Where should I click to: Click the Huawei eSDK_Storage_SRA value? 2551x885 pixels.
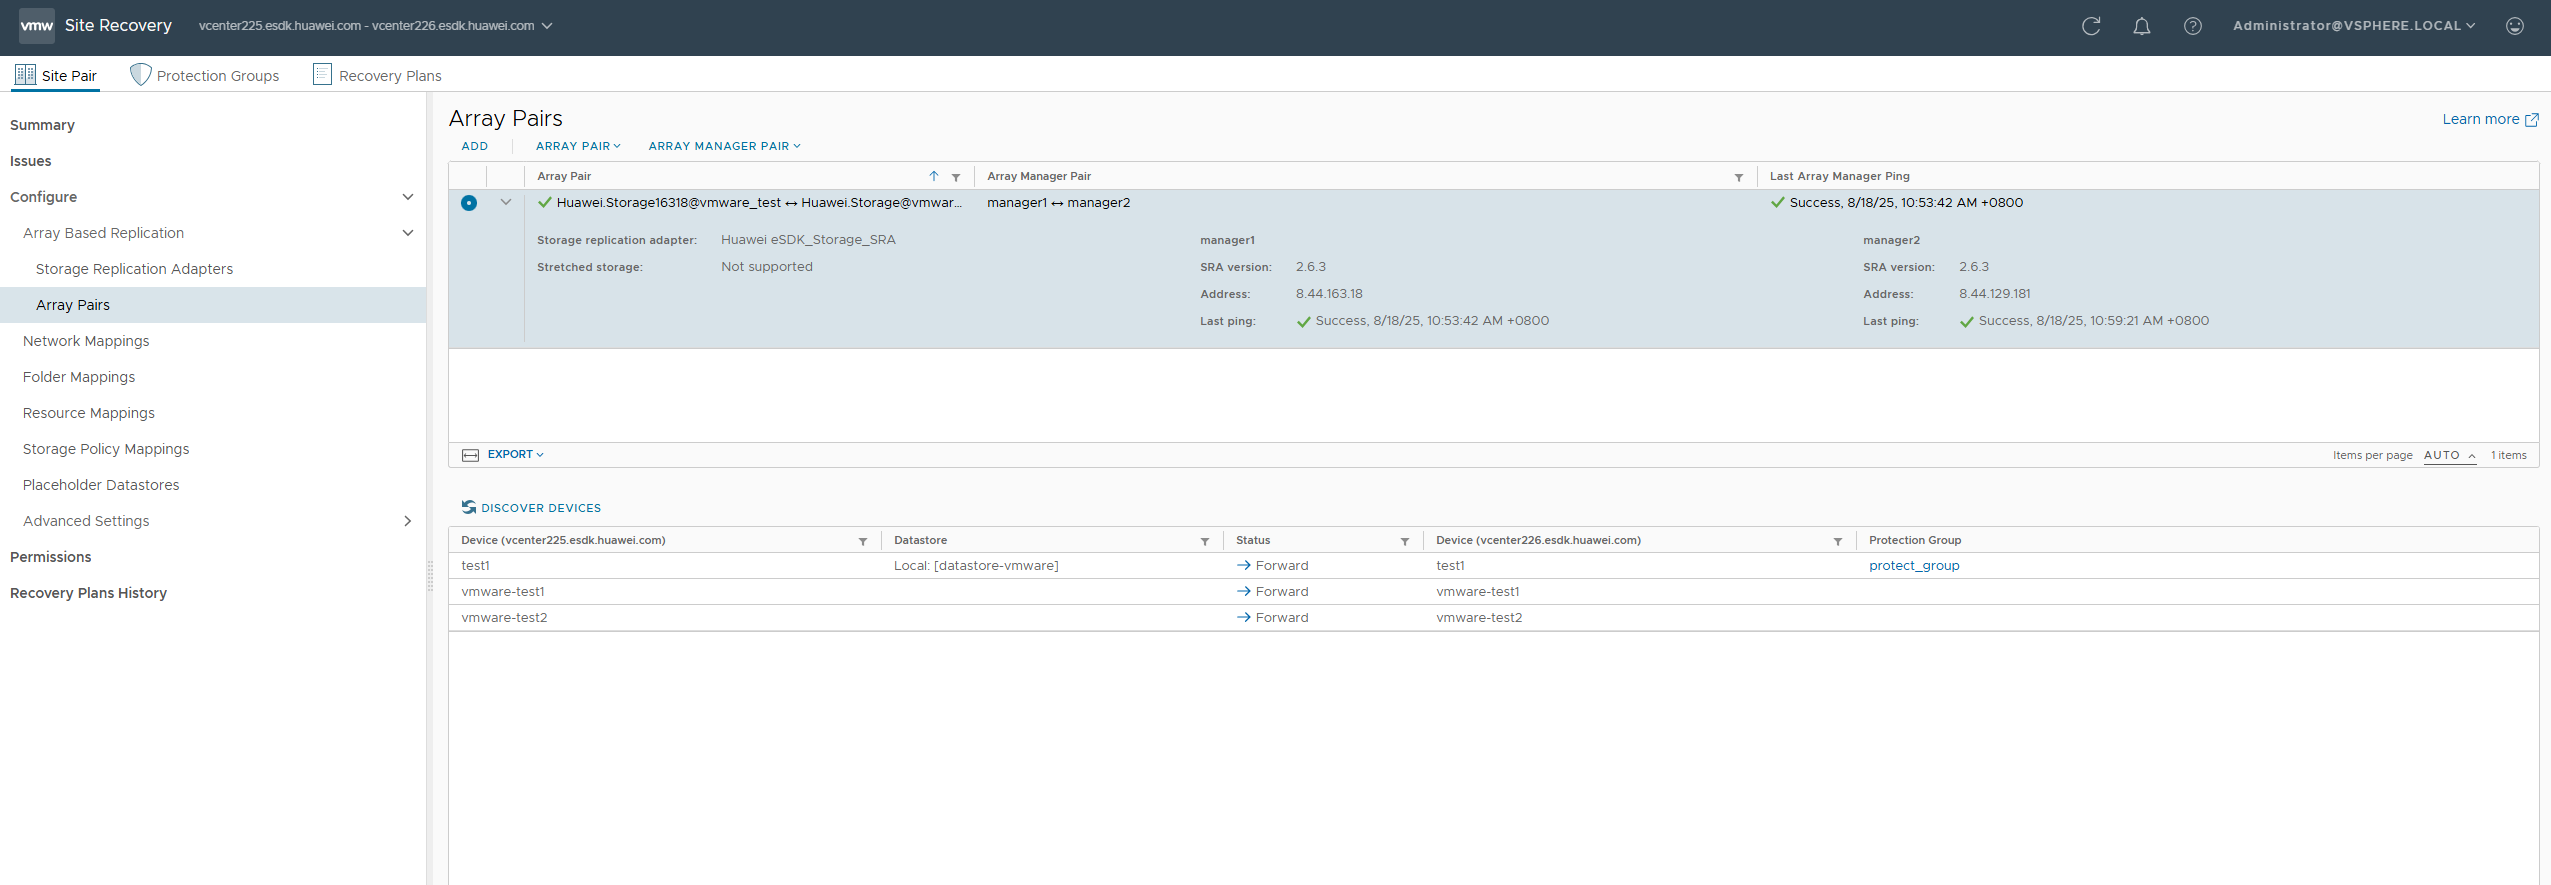(x=808, y=240)
